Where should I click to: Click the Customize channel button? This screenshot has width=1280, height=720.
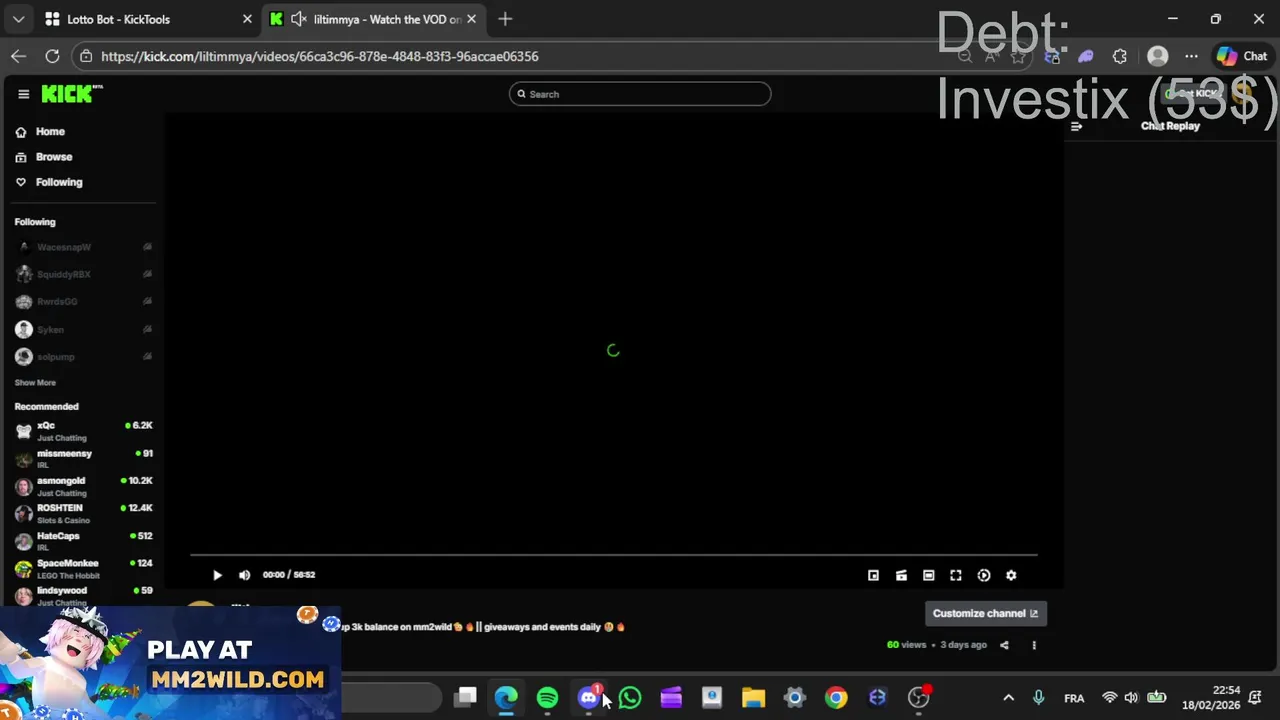coord(985,614)
